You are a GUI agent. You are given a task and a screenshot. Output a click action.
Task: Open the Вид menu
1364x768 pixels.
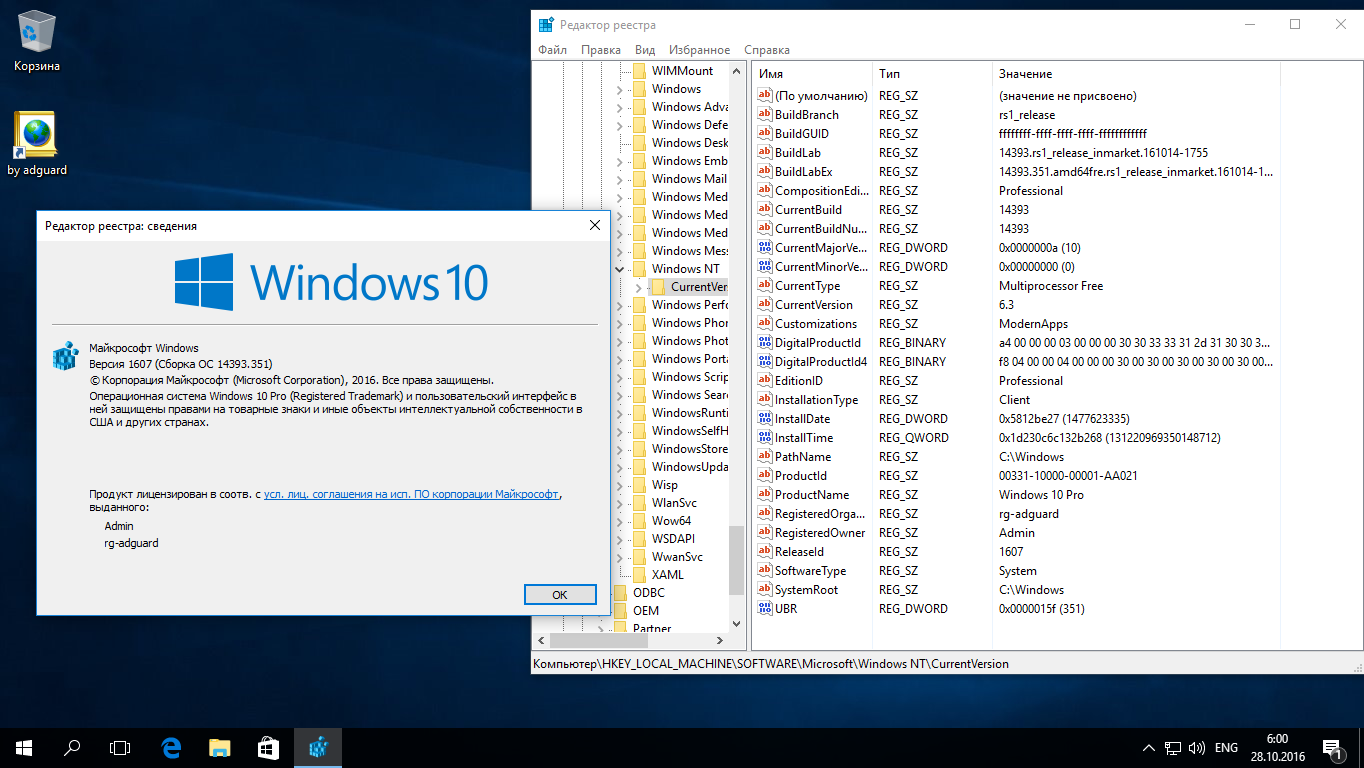tap(645, 50)
